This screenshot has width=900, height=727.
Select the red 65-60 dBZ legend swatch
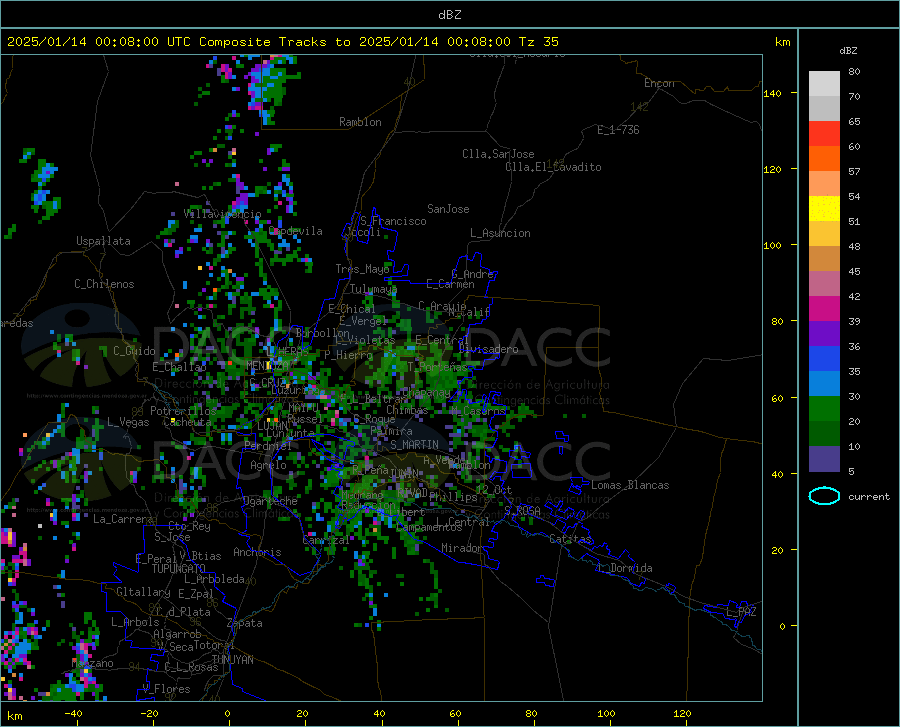824,134
